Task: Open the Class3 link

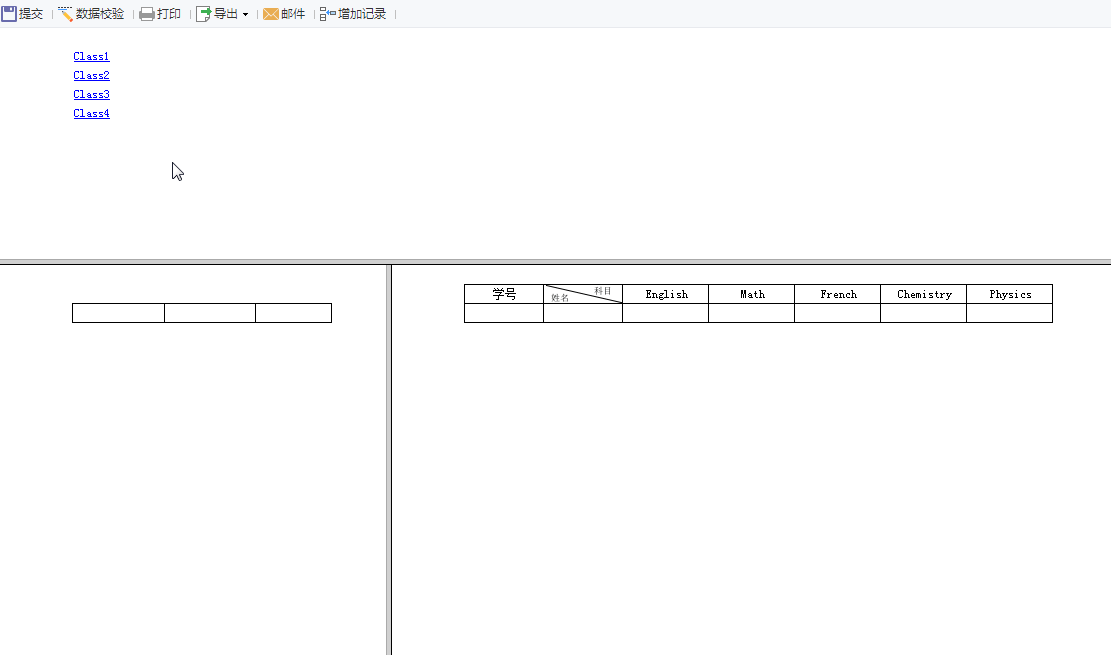Action: [x=91, y=94]
